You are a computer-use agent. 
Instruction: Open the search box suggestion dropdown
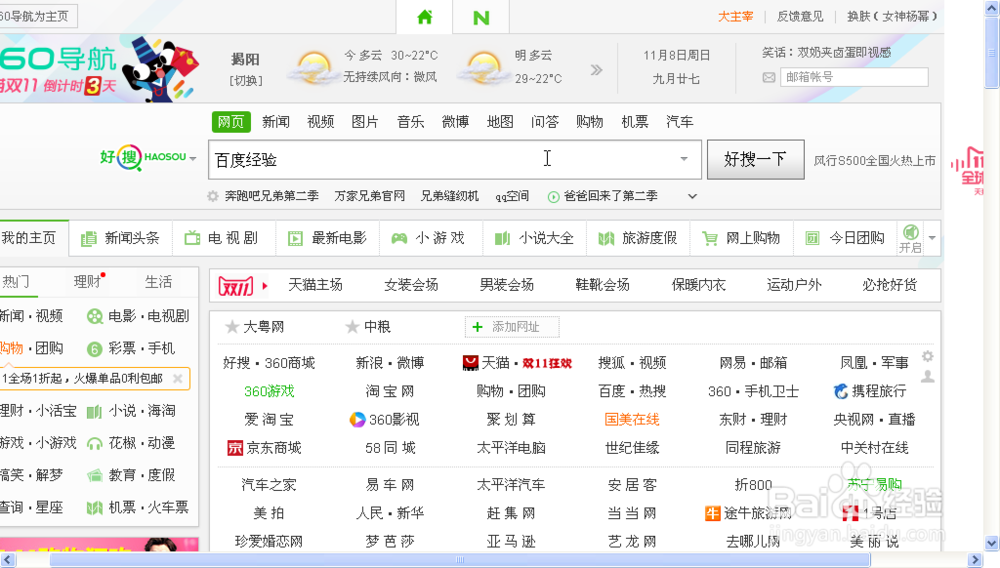pyautogui.click(x=684, y=159)
